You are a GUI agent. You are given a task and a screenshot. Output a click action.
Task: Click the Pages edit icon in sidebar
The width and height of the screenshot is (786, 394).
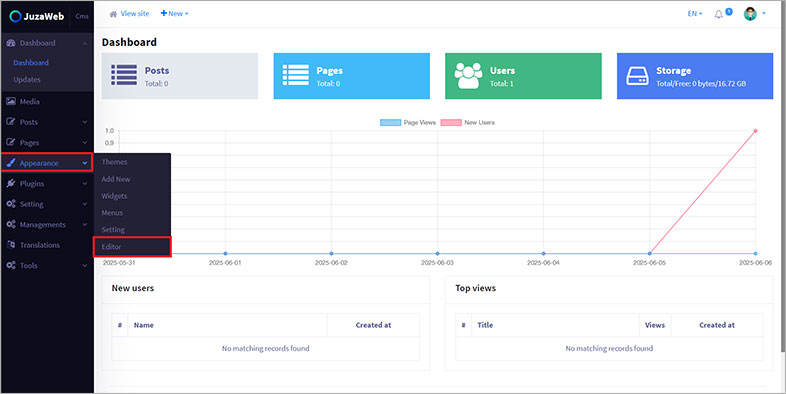click(11, 142)
